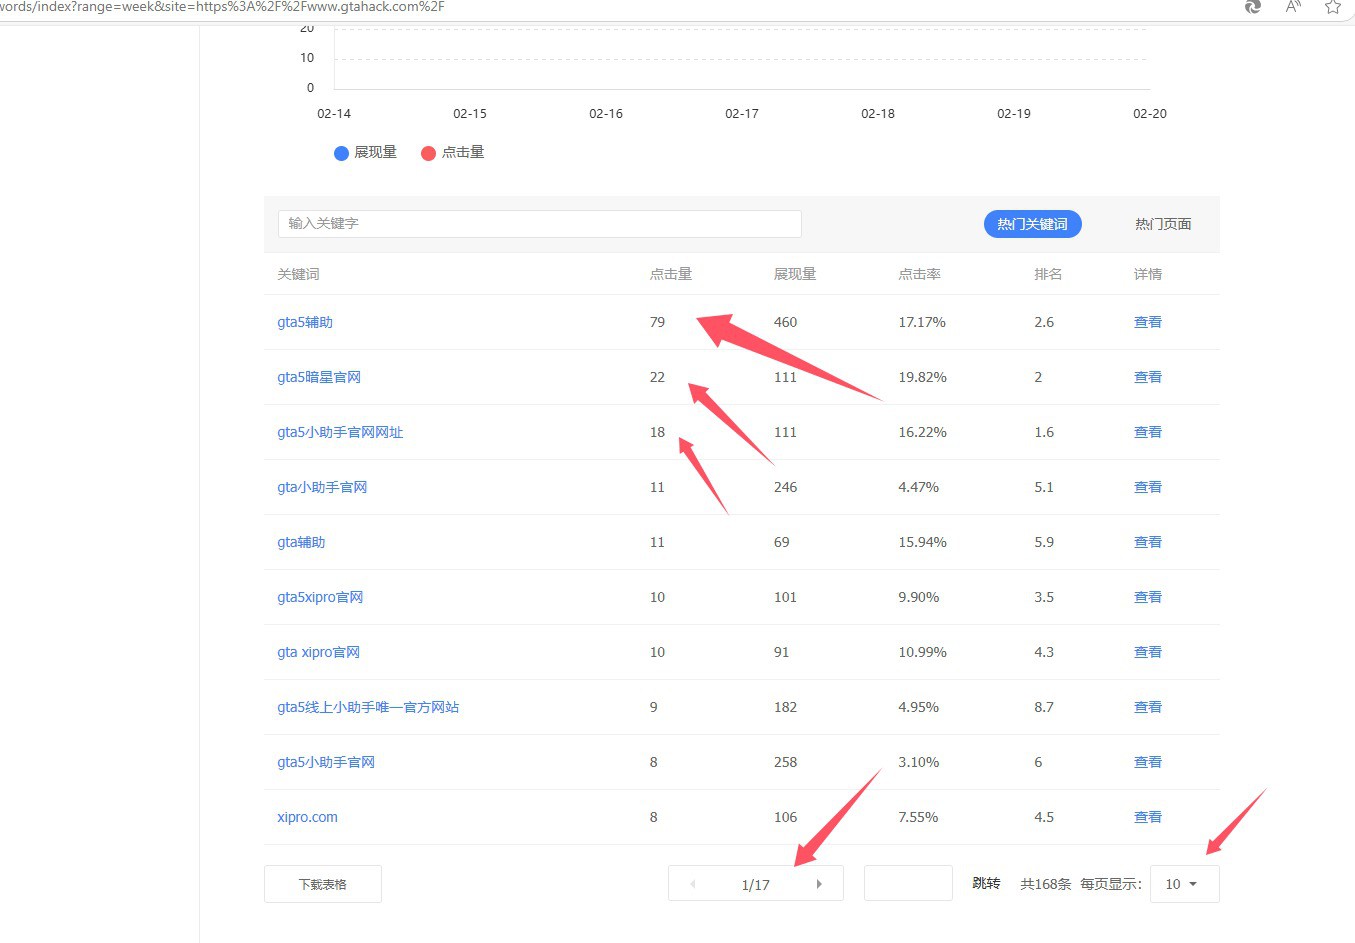Click 查看 for the xipro.com row
1355x943 pixels.
click(x=1148, y=817)
